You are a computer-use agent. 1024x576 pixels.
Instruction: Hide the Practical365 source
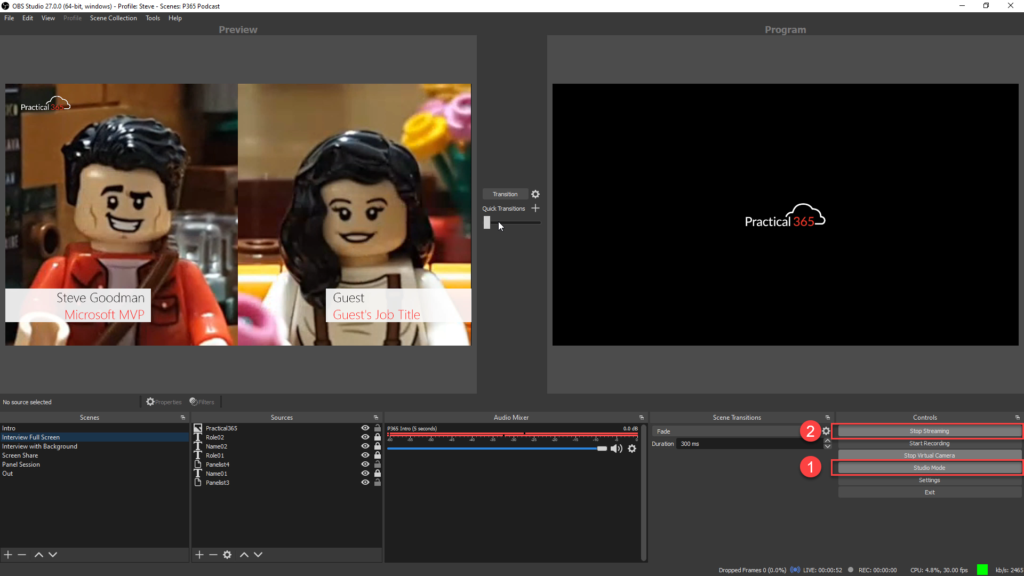coord(365,428)
